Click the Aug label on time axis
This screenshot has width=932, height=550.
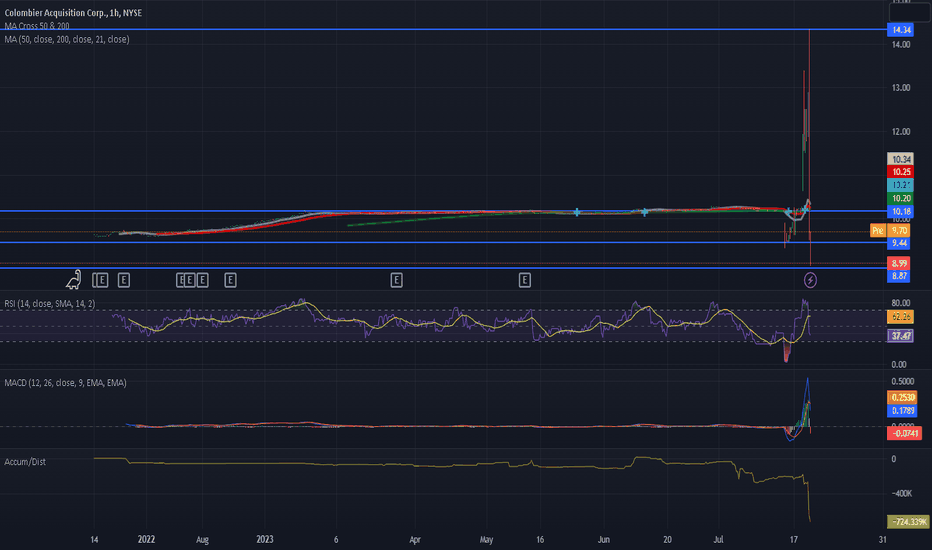pos(202,540)
